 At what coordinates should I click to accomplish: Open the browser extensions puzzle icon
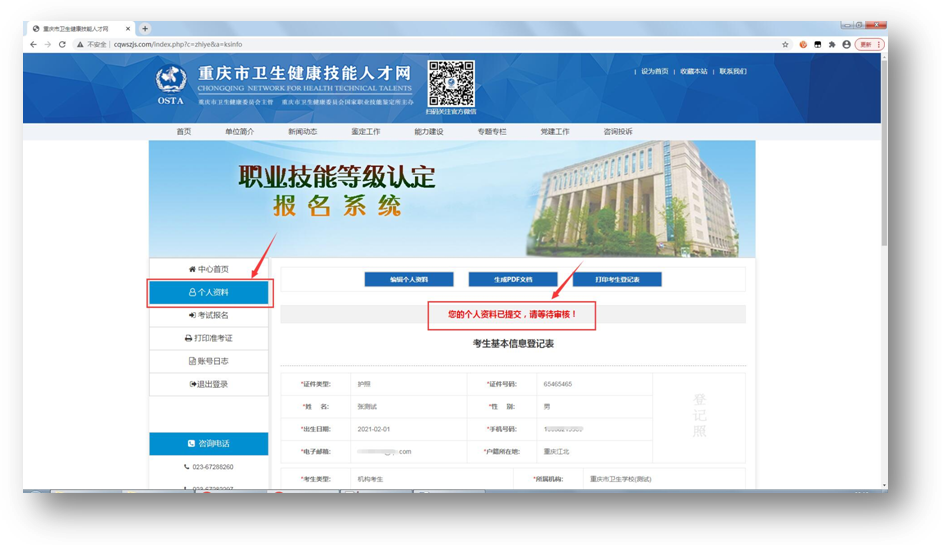(832, 45)
